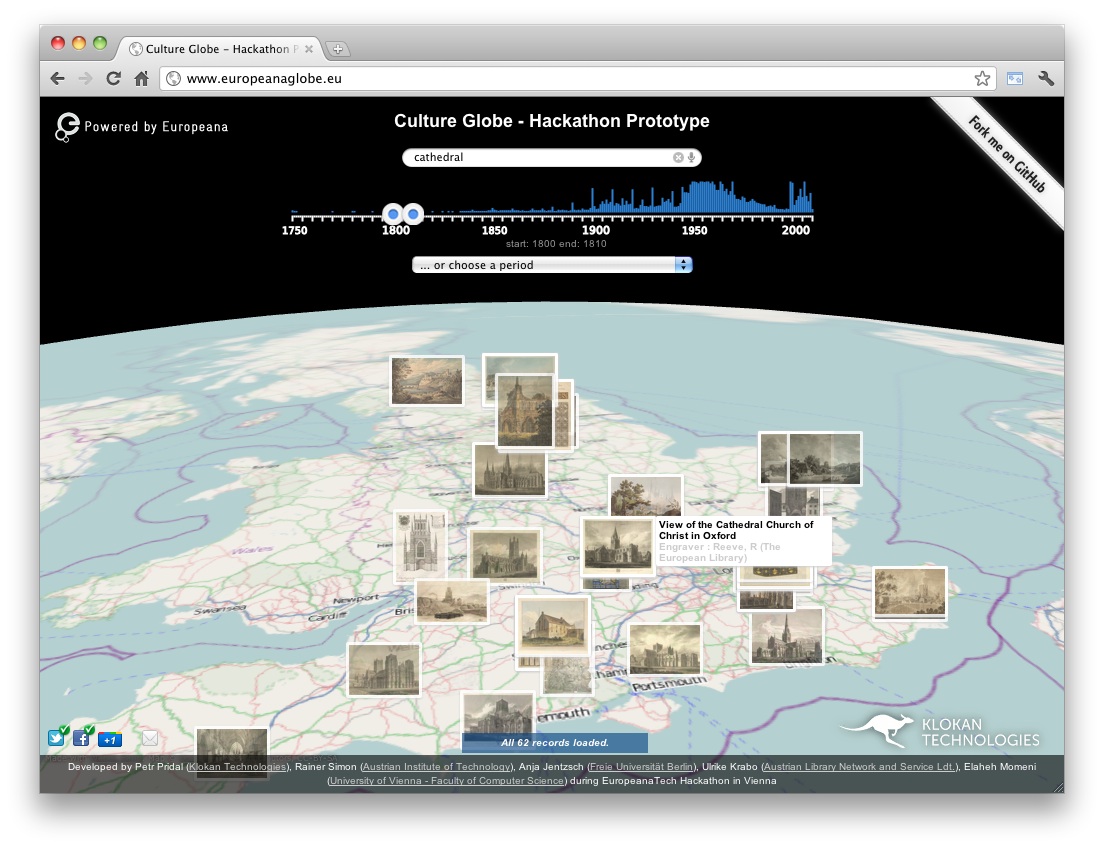Click the Facebook share icon
The width and height of the screenshot is (1104, 848).
pos(82,739)
